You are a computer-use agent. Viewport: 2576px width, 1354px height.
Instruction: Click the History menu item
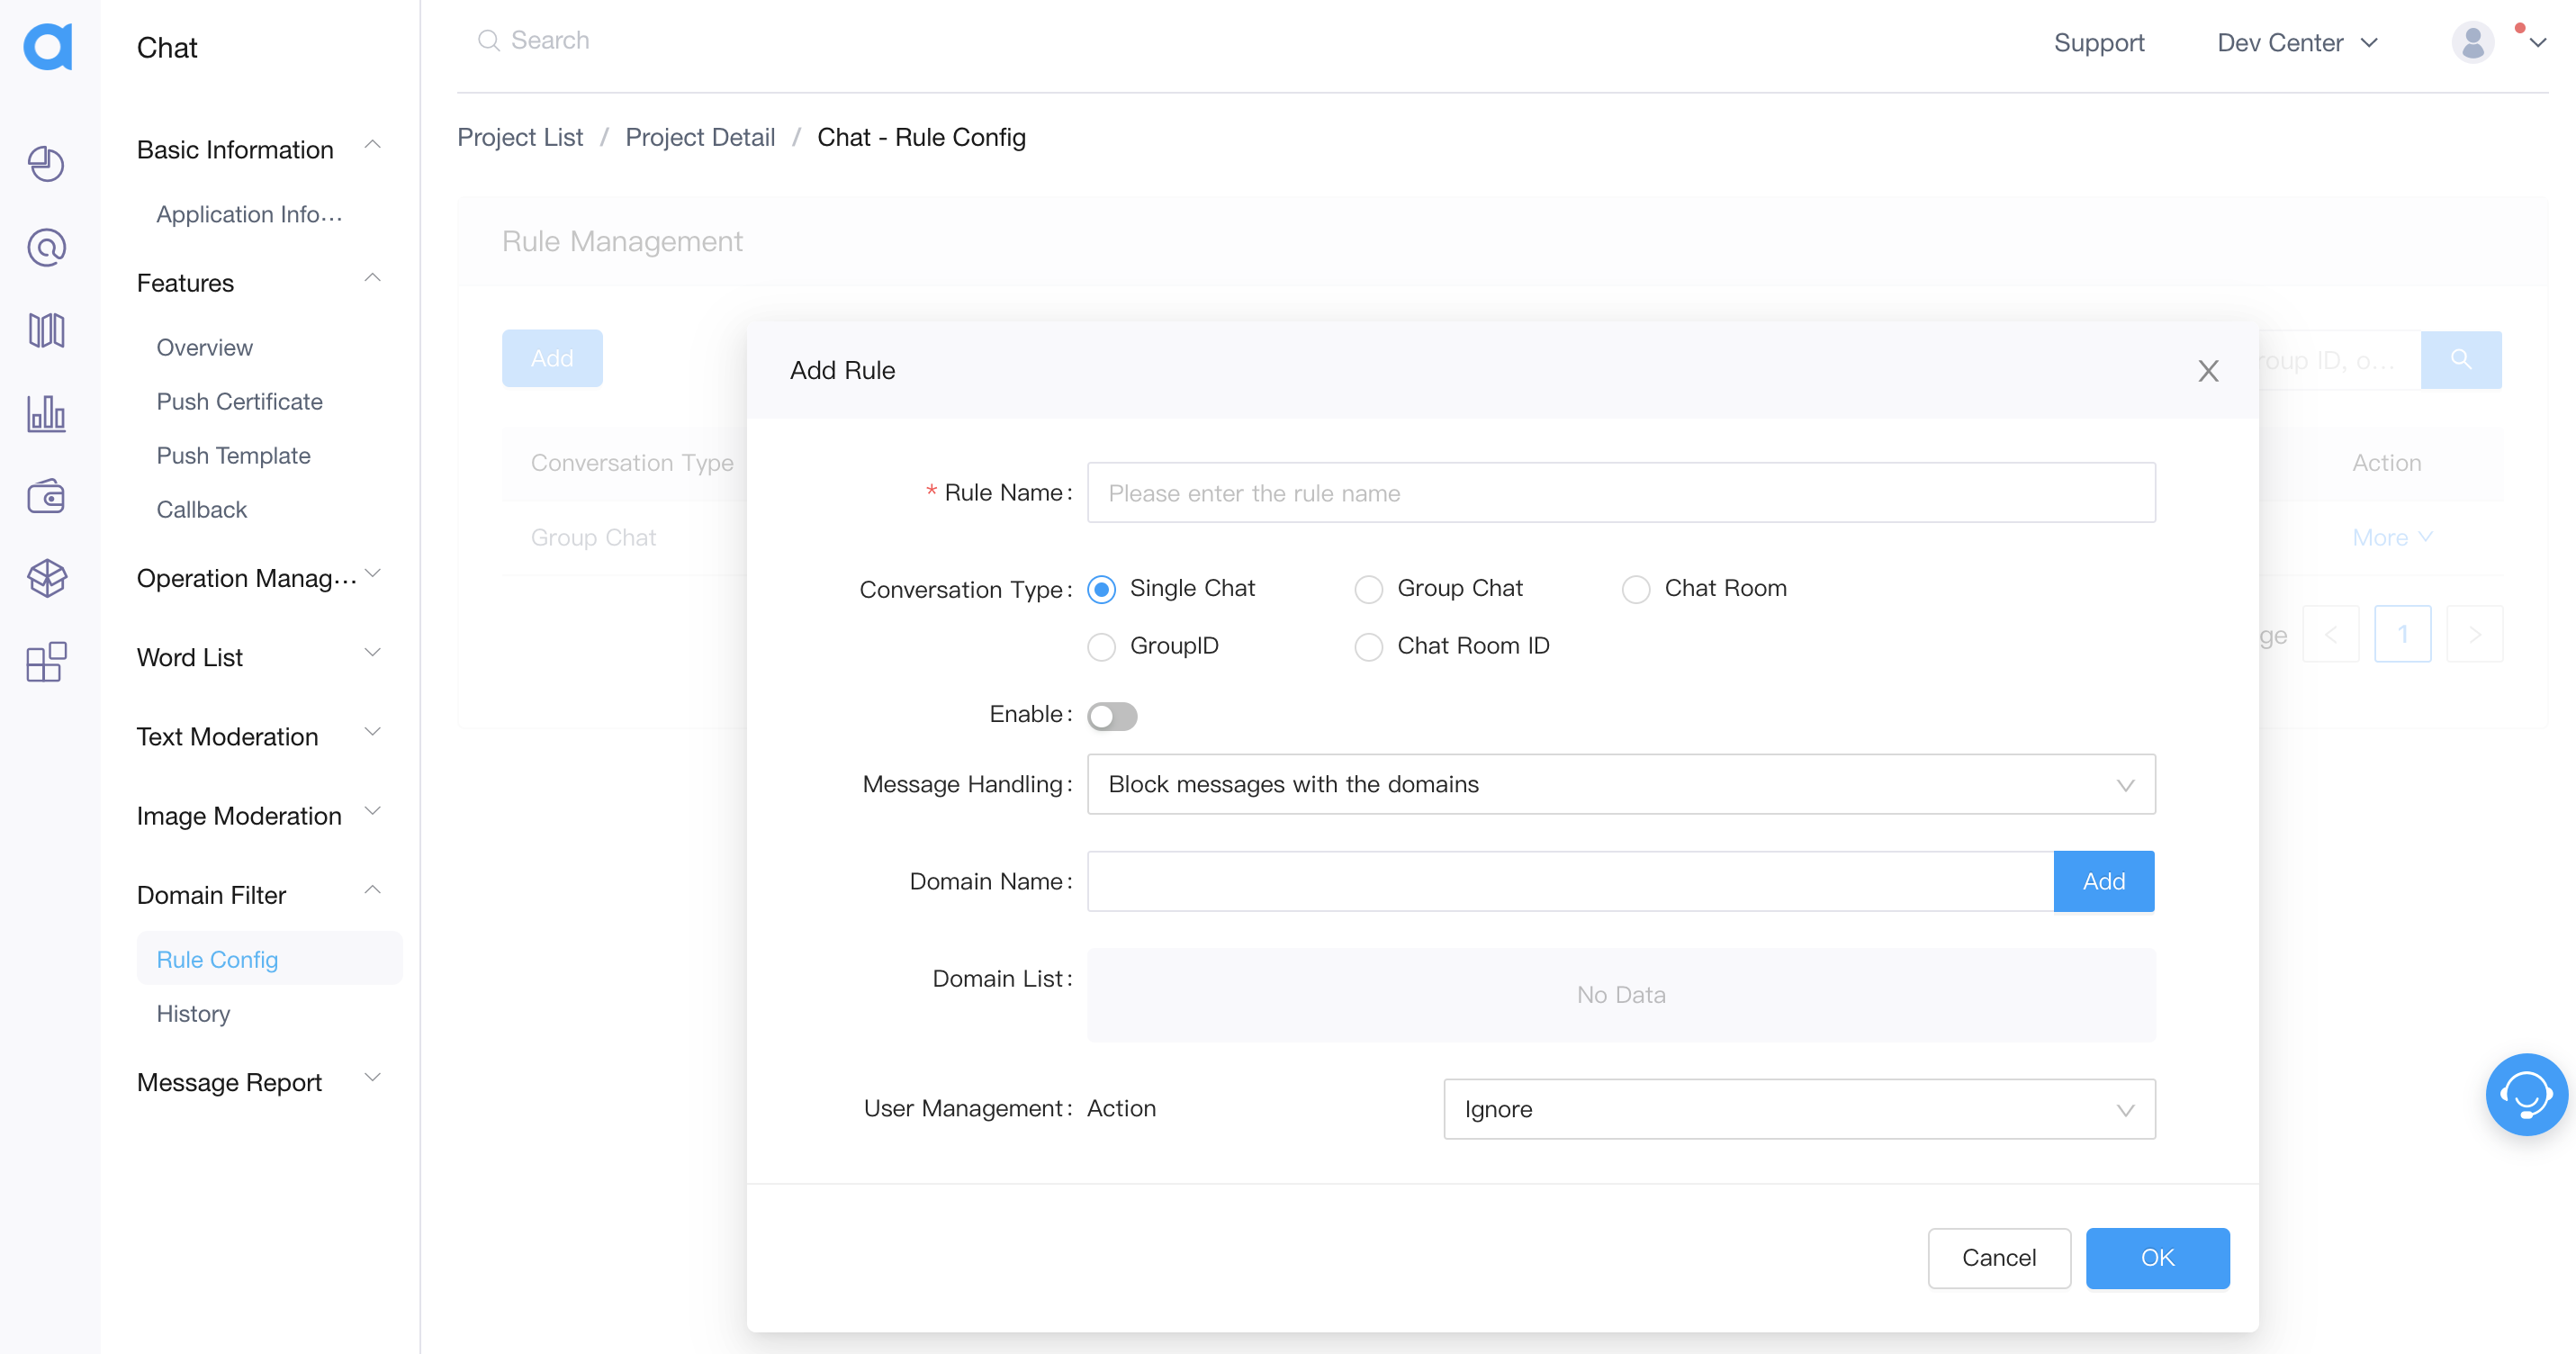point(194,1014)
